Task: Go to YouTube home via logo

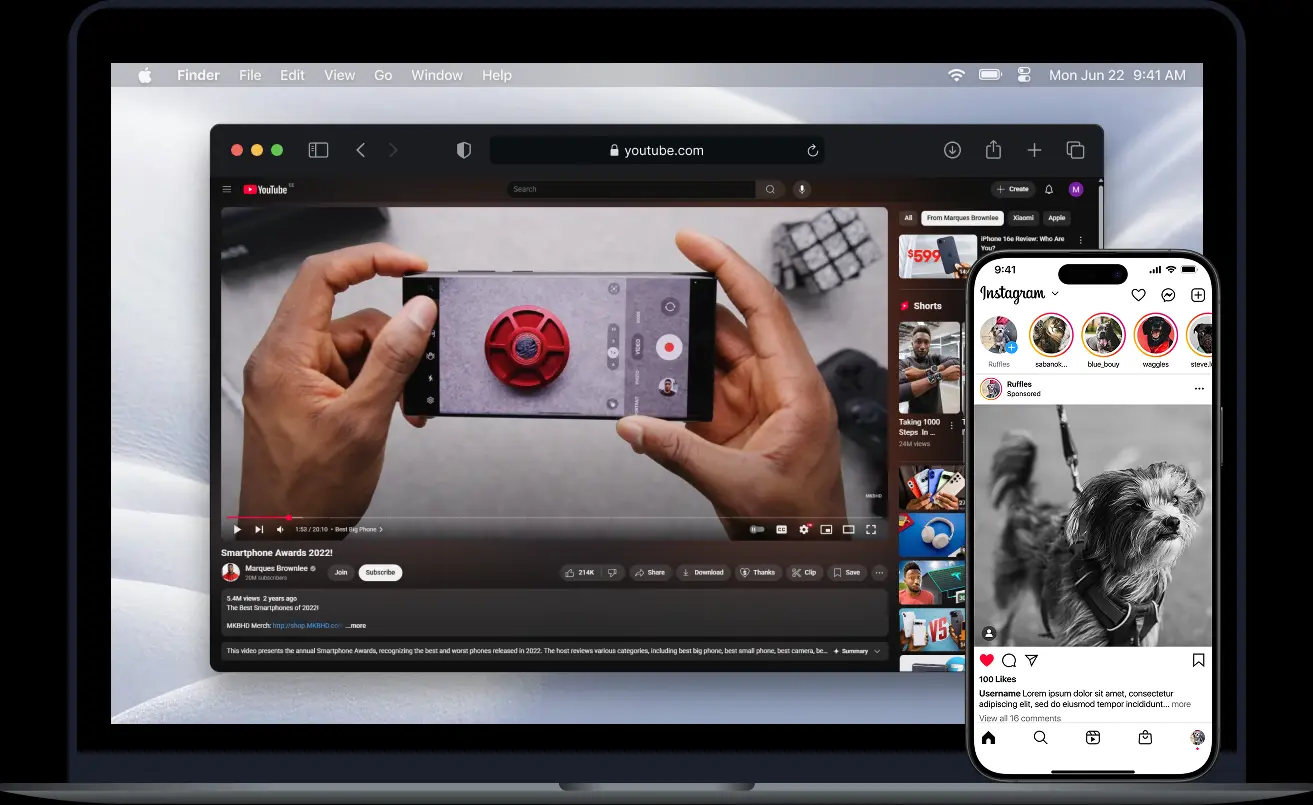Action: pos(265,189)
